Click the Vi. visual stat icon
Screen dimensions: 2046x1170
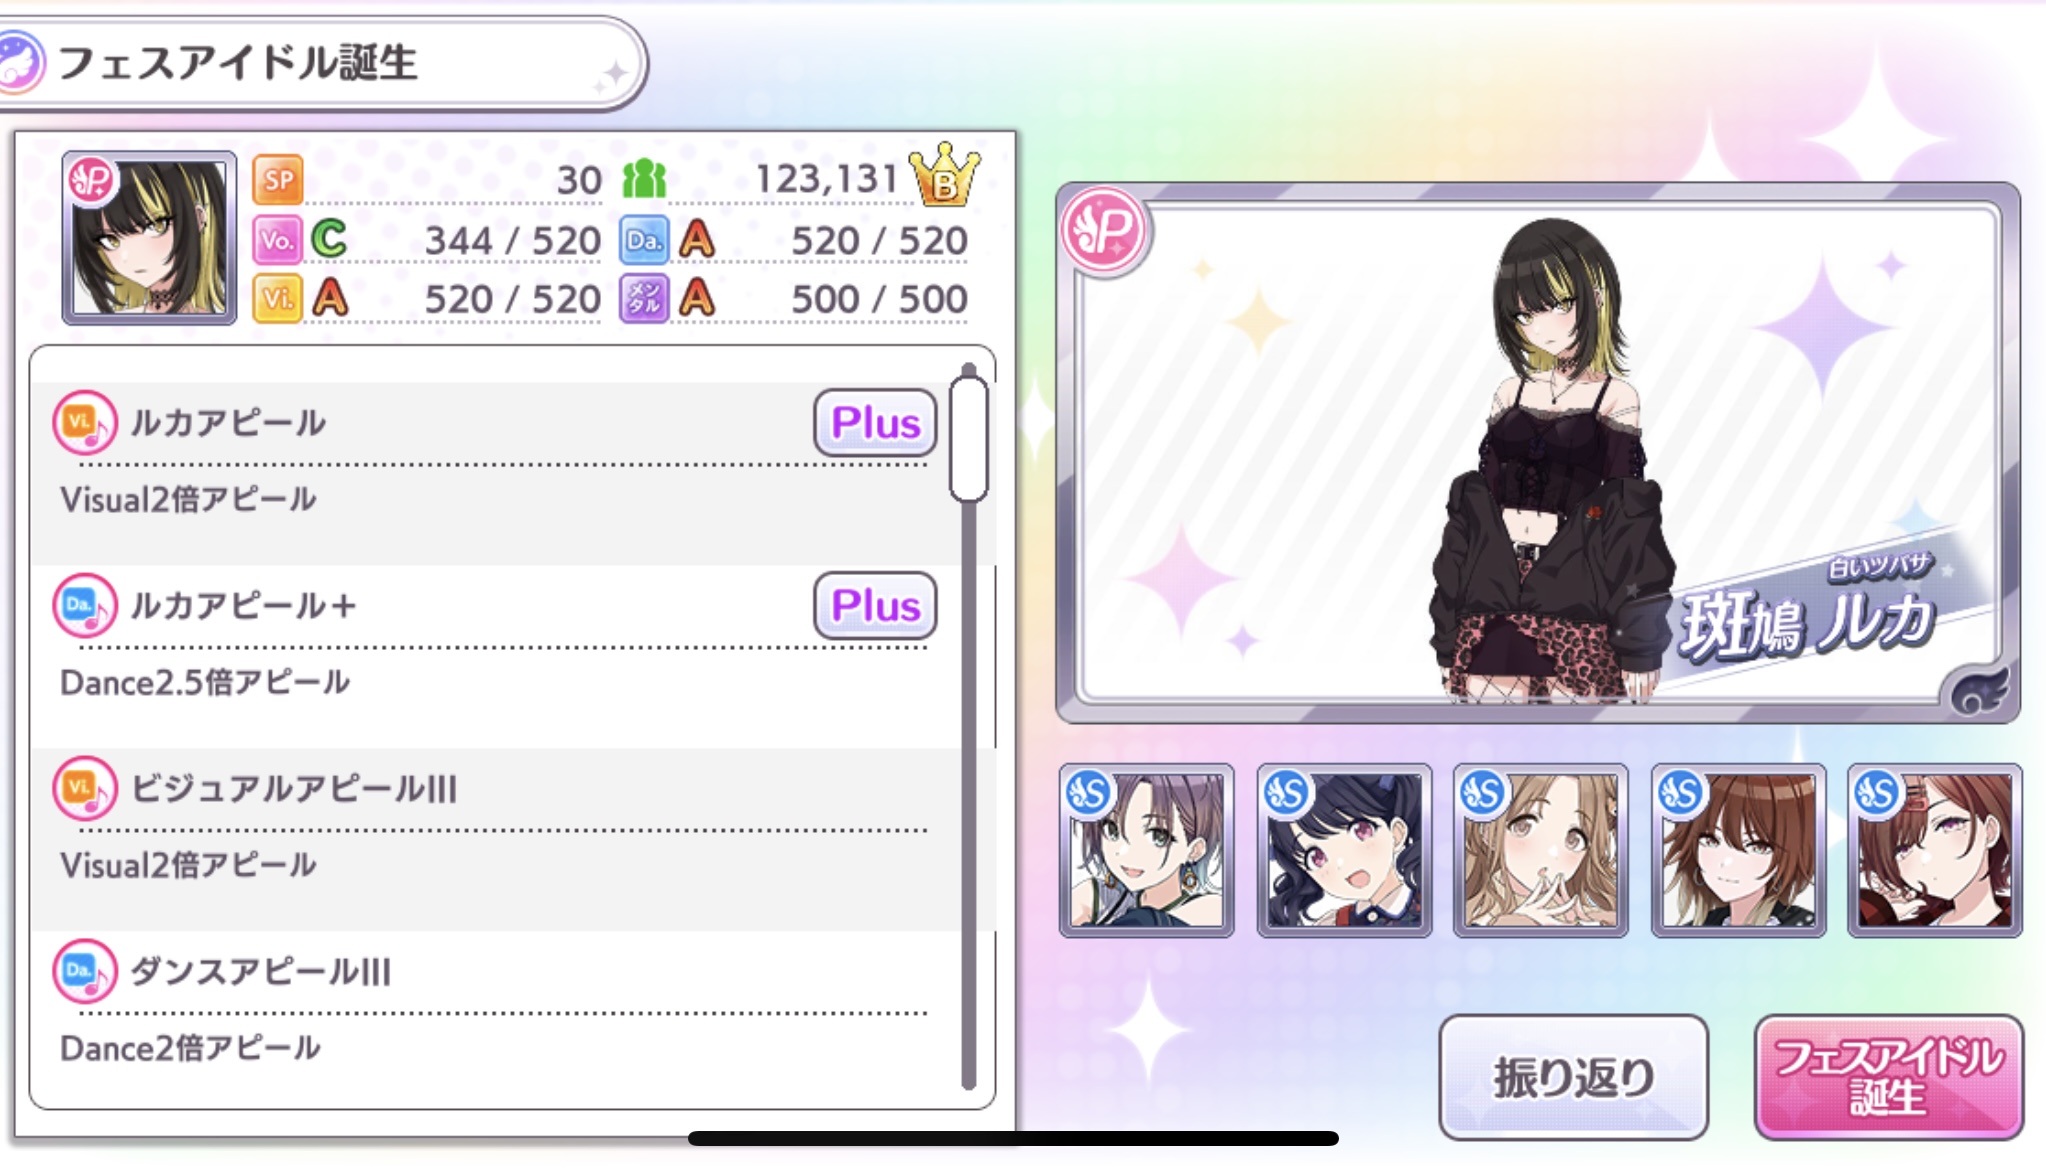click(x=277, y=299)
